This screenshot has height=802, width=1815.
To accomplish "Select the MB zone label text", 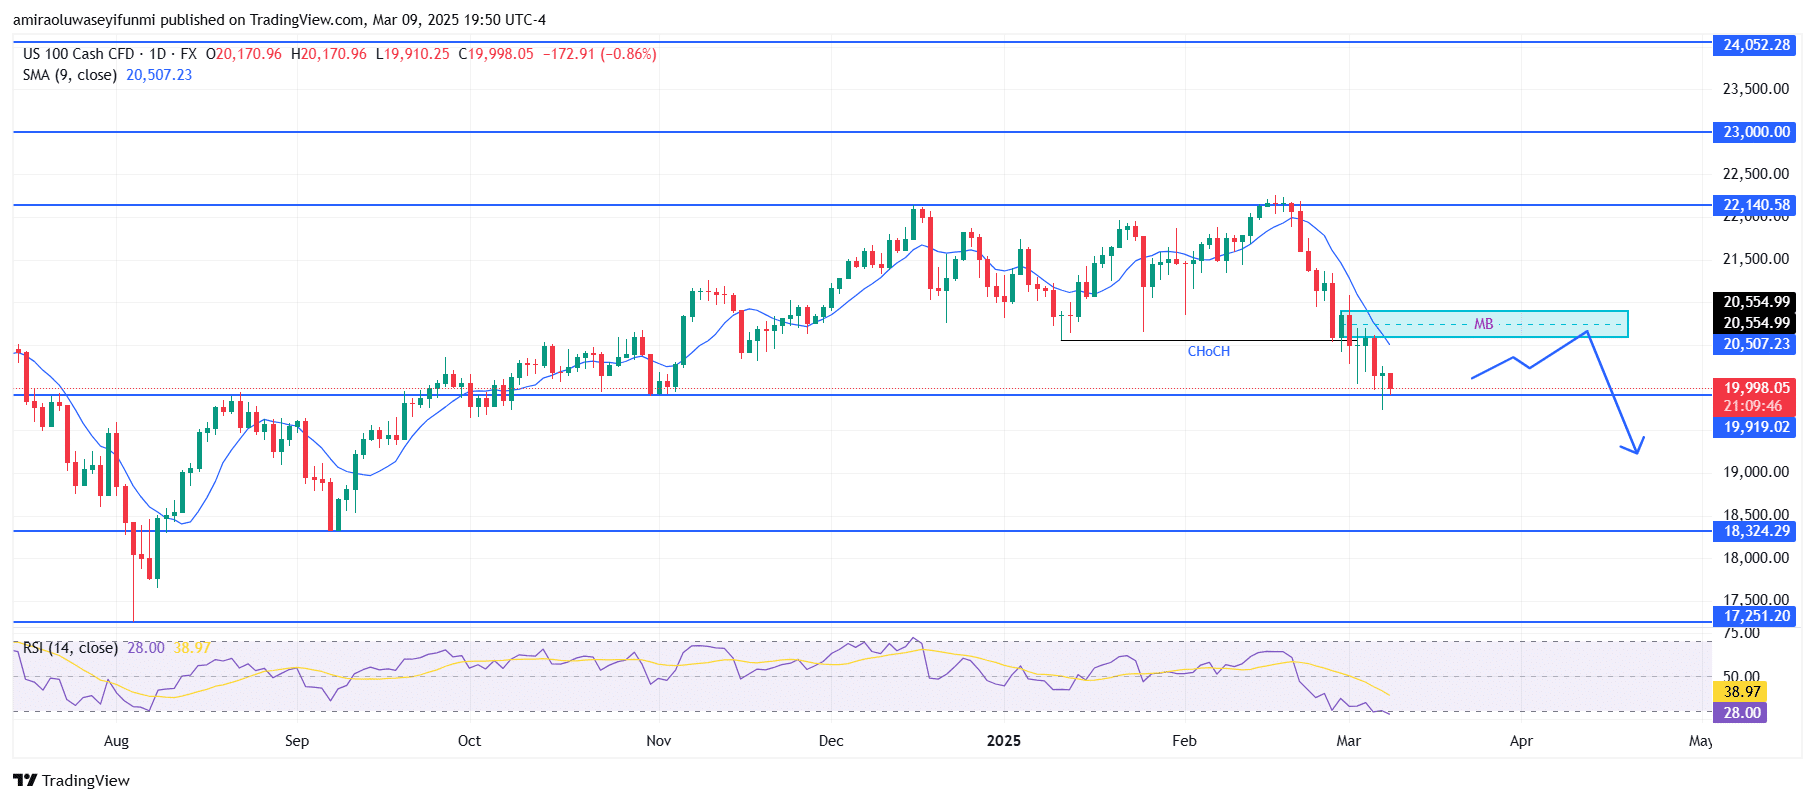I will point(1483,324).
